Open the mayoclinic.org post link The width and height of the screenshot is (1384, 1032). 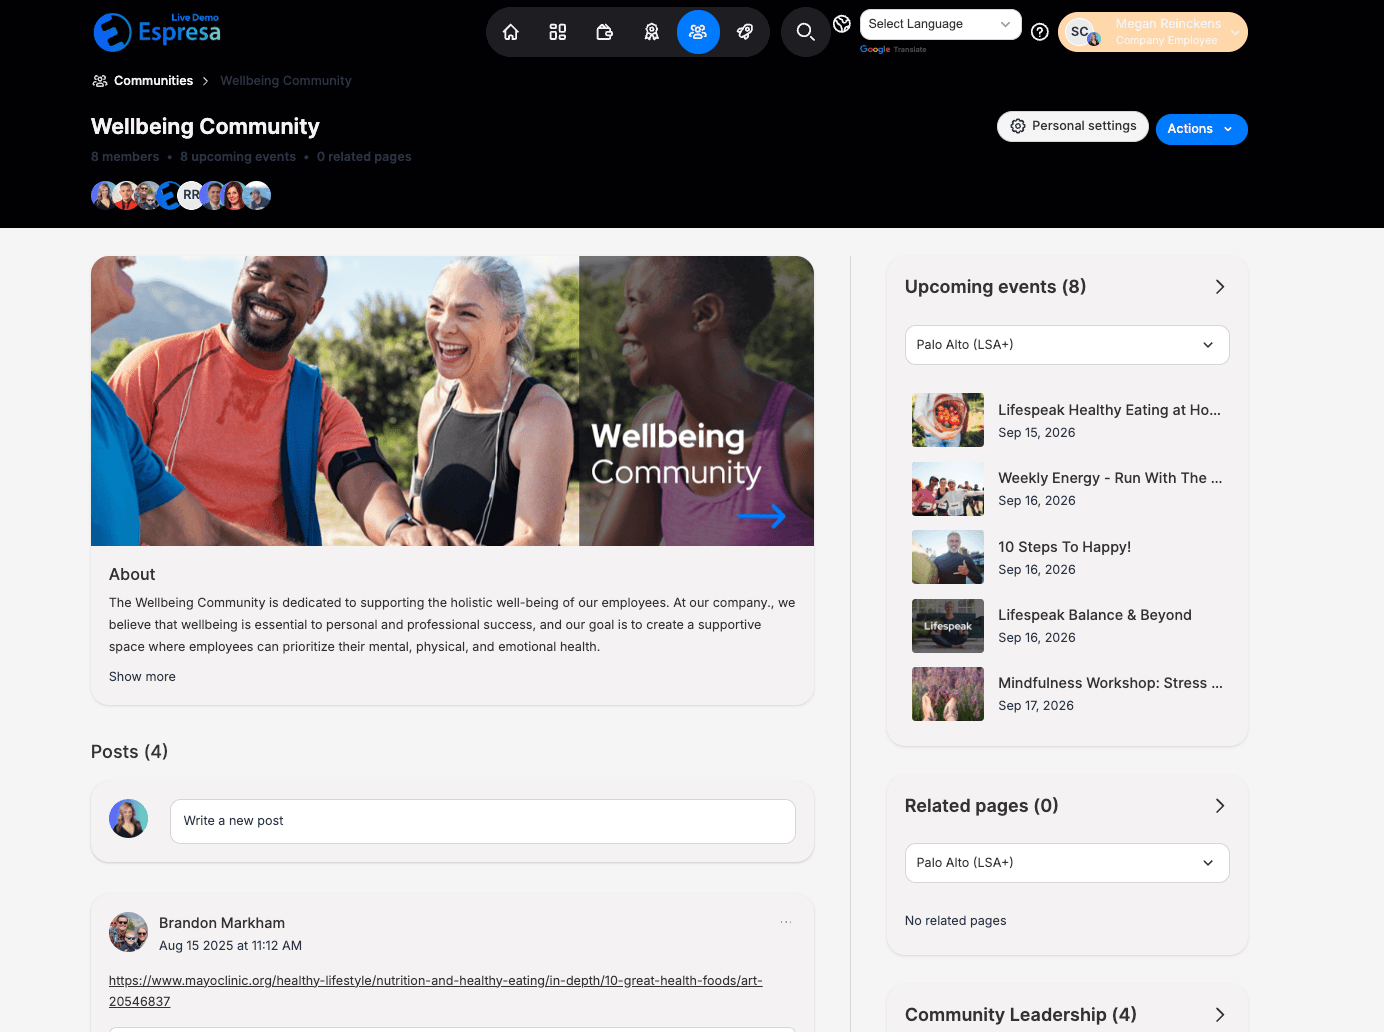coord(436,991)
